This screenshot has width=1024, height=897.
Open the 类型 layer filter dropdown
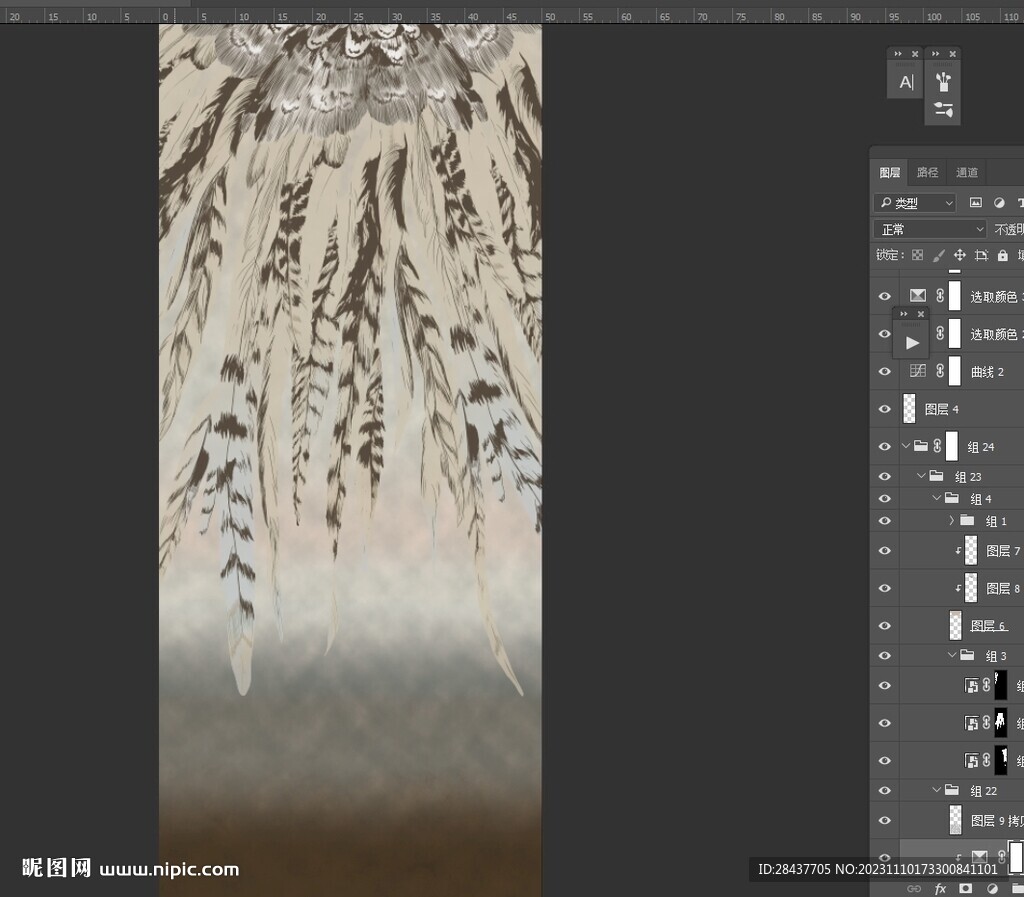pyautogui.click(x=915, y=203)
